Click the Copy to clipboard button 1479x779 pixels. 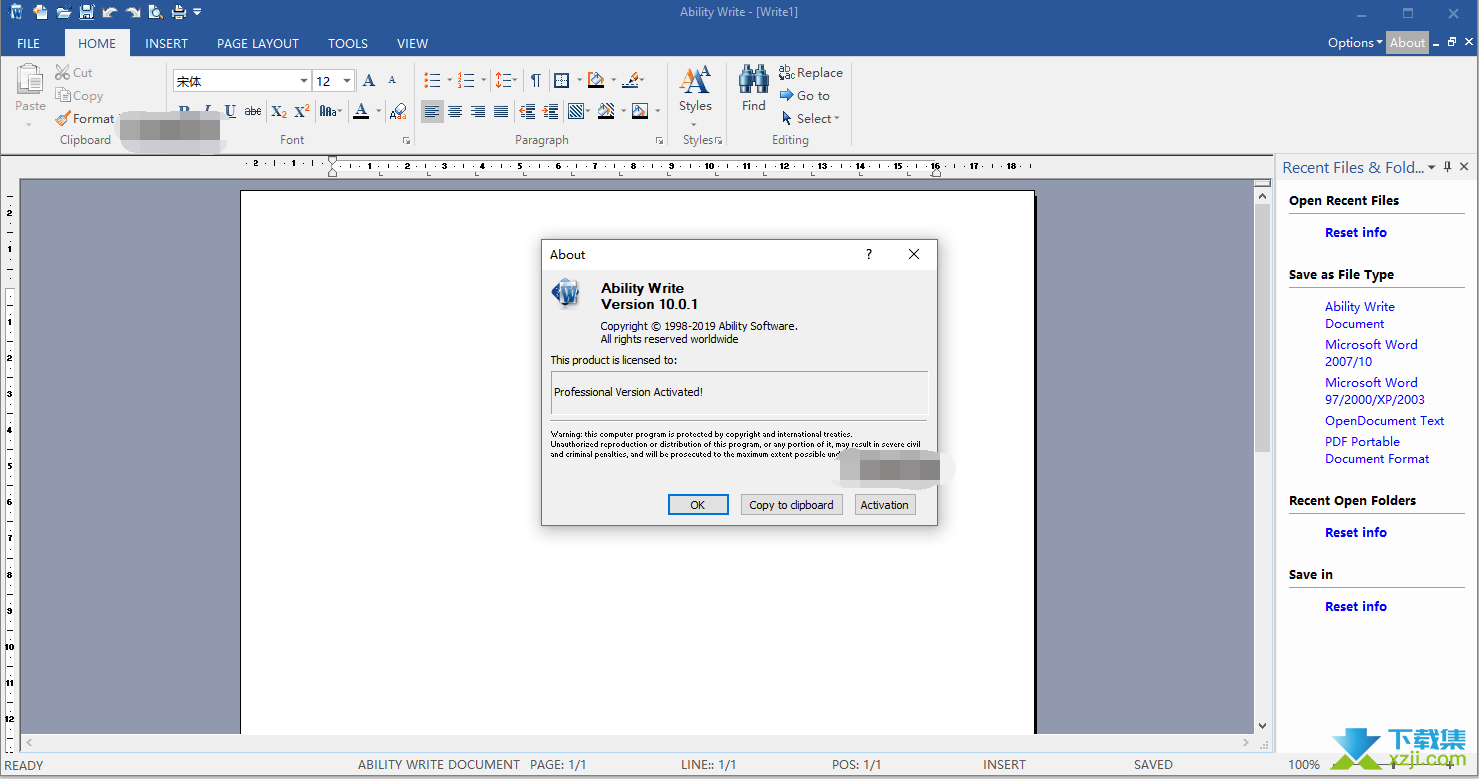791,505
